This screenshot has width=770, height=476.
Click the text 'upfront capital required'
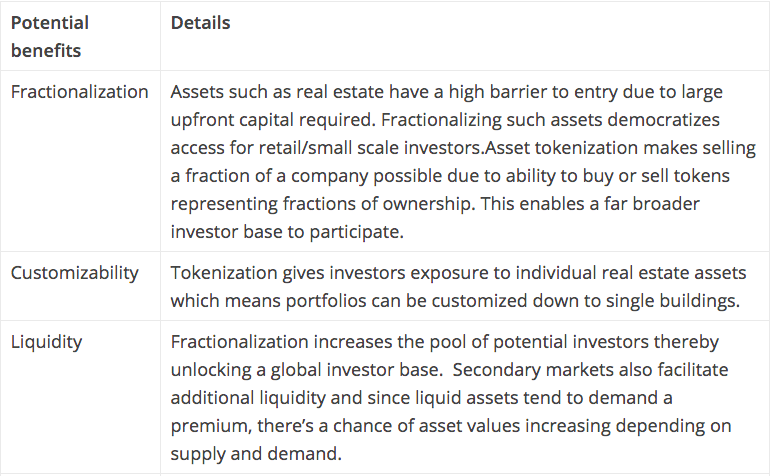[272, 120]
